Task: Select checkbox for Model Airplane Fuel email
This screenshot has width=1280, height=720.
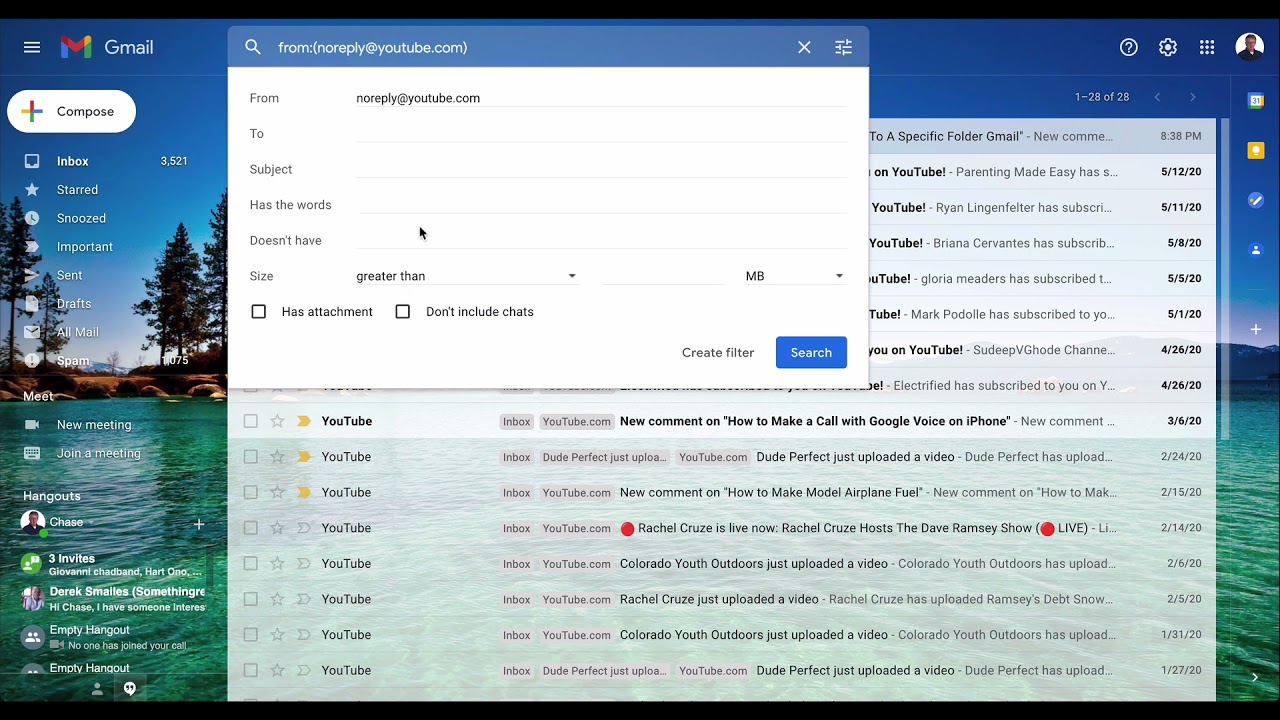Action: tap(251, 492)
